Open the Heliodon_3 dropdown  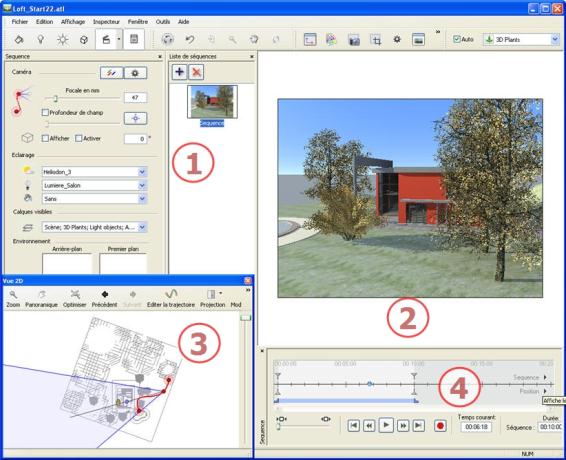pyautogui.click(x=142, y=172)
